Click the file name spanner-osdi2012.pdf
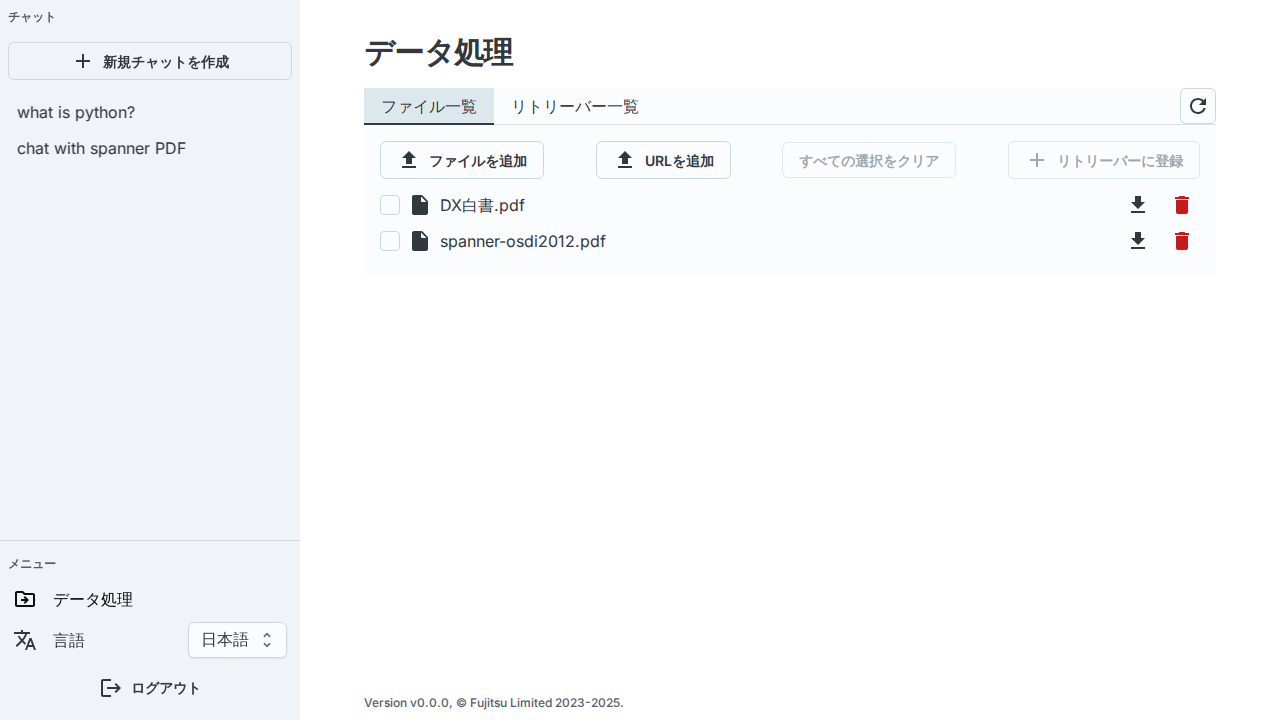The image size is (1280, 720). 523,241
